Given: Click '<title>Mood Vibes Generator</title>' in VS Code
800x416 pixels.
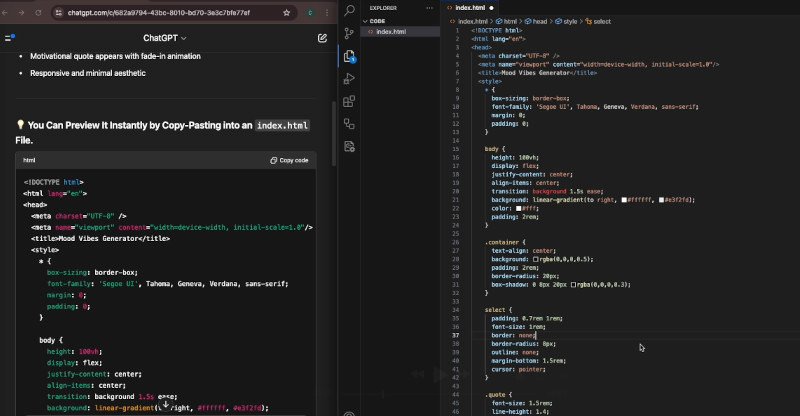Looking at the screenshot, I should pyautogui.click(x=537, y=73).
